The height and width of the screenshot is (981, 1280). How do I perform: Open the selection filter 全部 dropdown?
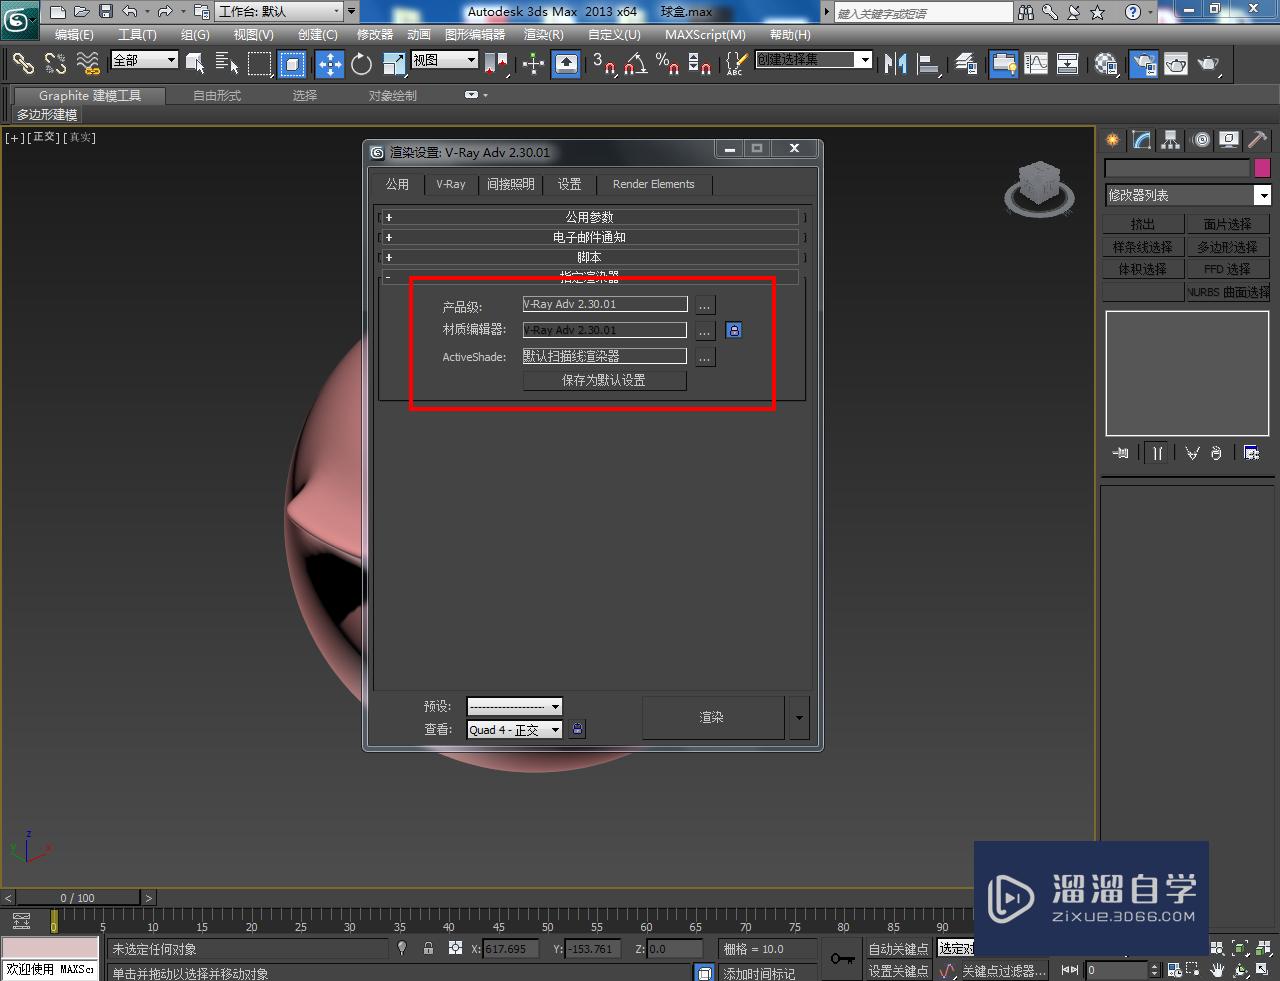144,60
